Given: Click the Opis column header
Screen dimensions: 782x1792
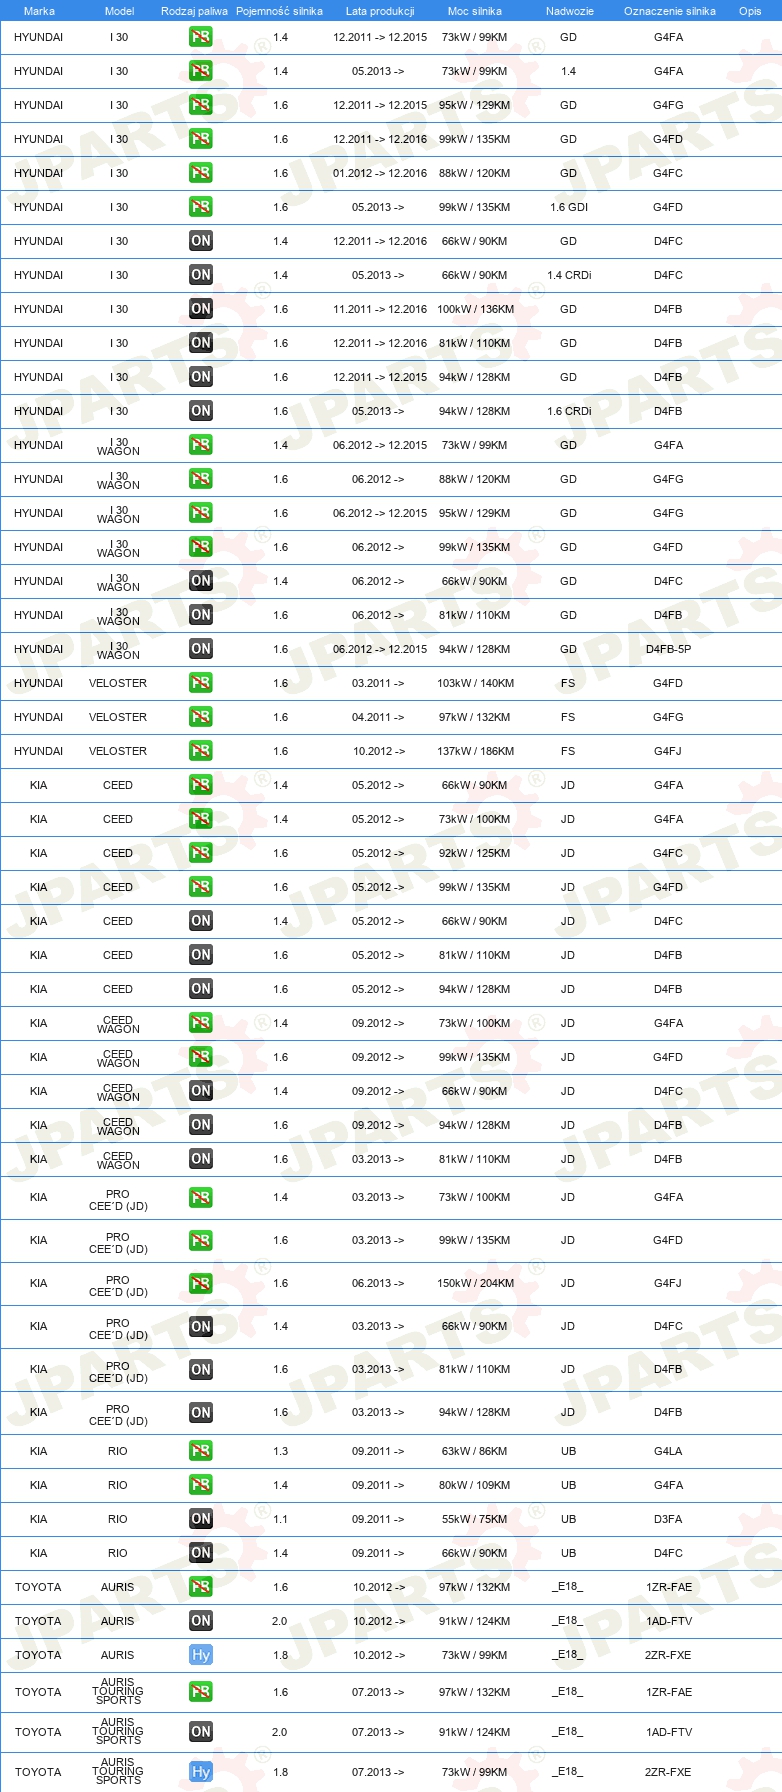Looking at the screenshot, I should (750, 11).
